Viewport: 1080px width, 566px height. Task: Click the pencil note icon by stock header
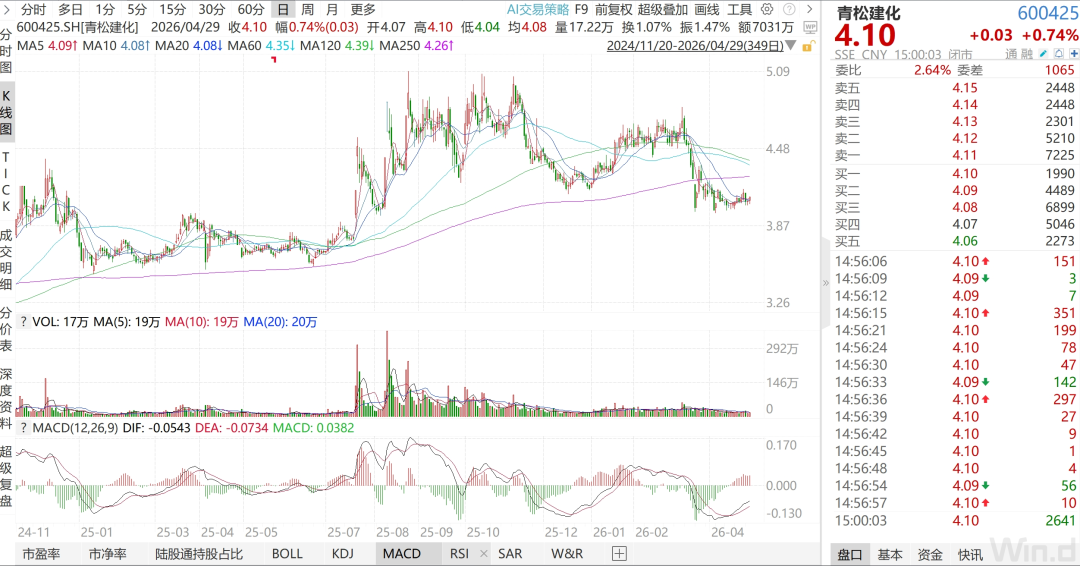(1043, 54)
